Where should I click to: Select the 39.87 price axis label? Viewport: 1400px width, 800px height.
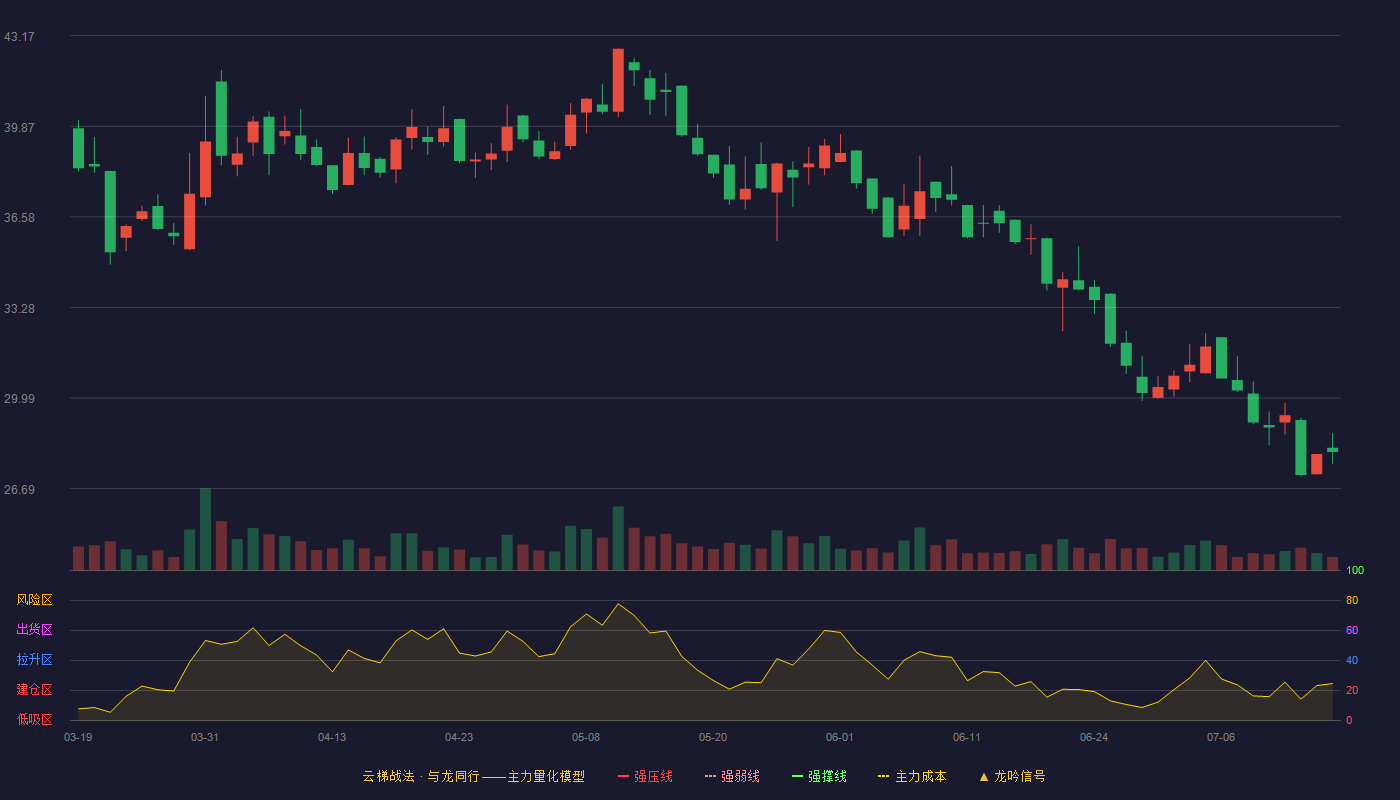(x=19, y=127)
